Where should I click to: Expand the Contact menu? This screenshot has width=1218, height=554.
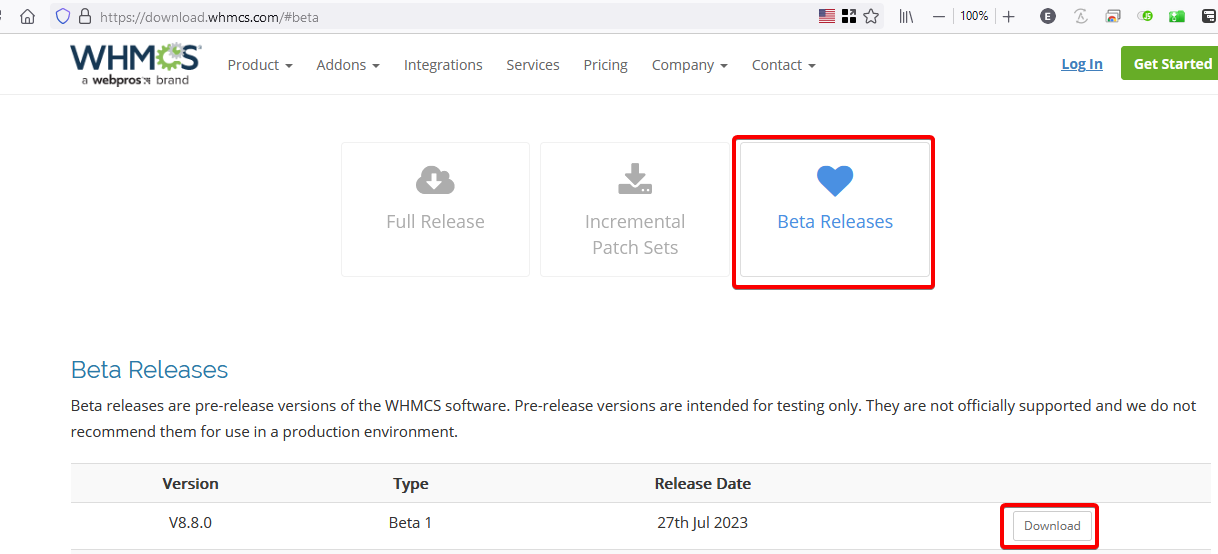pyautogui.click(x=784, y=65)
